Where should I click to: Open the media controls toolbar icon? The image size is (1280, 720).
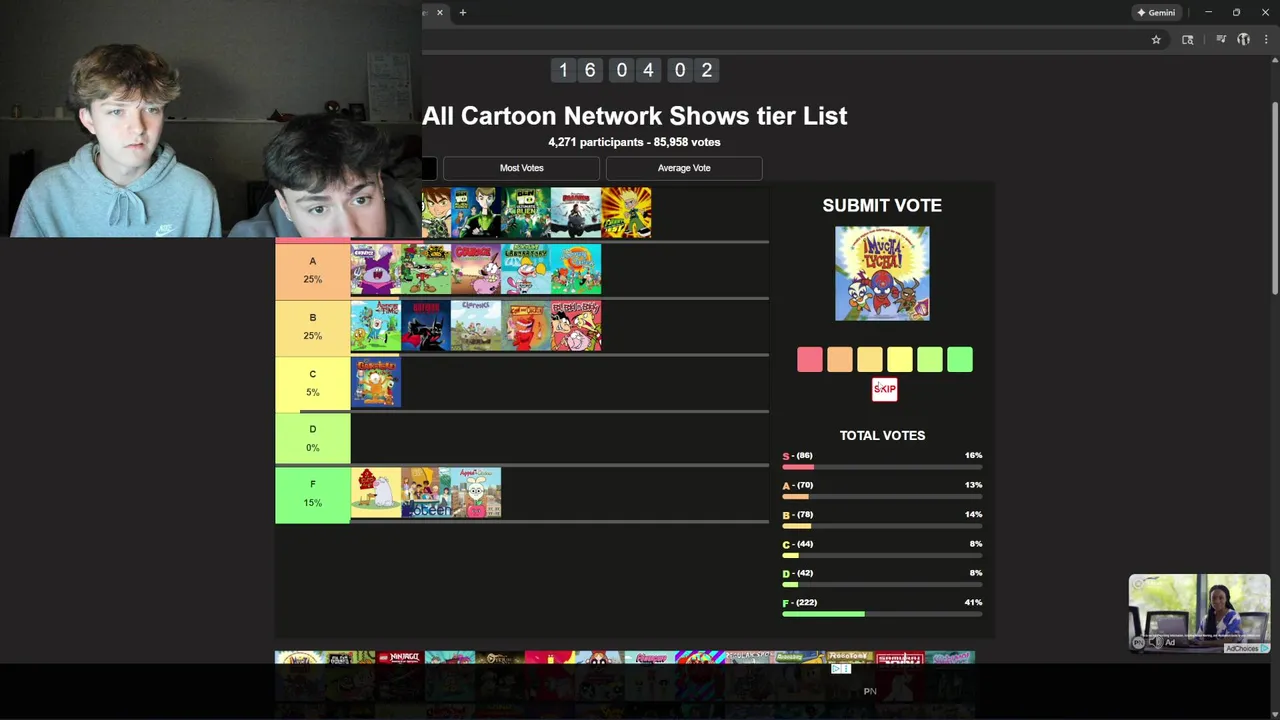1221,40
